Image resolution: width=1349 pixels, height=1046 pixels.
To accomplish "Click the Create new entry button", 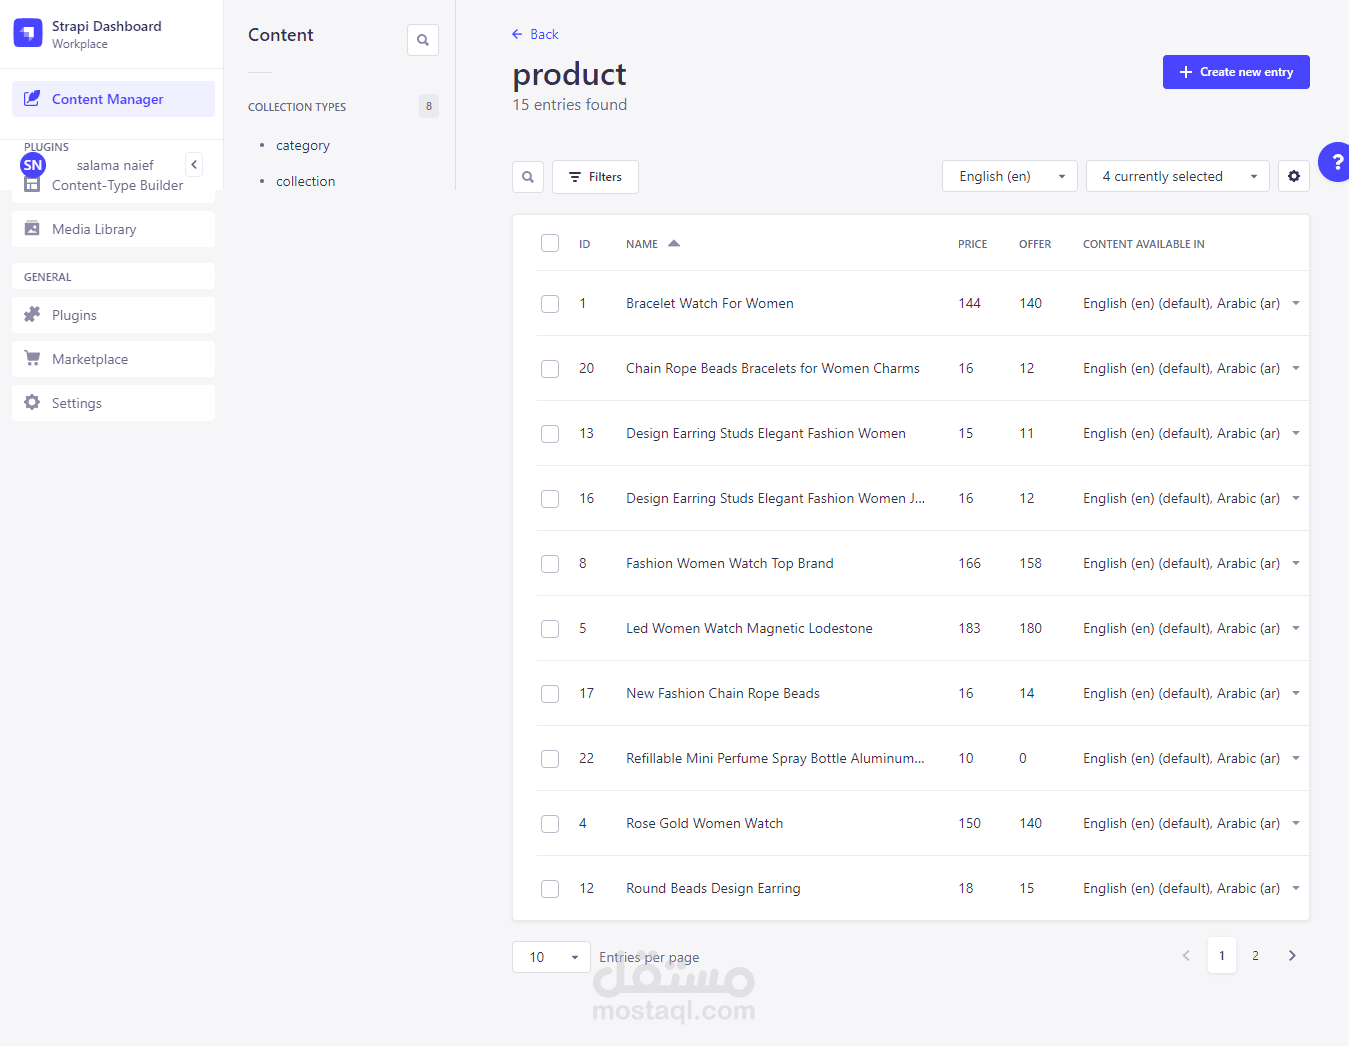I will tap(1236, 72).
